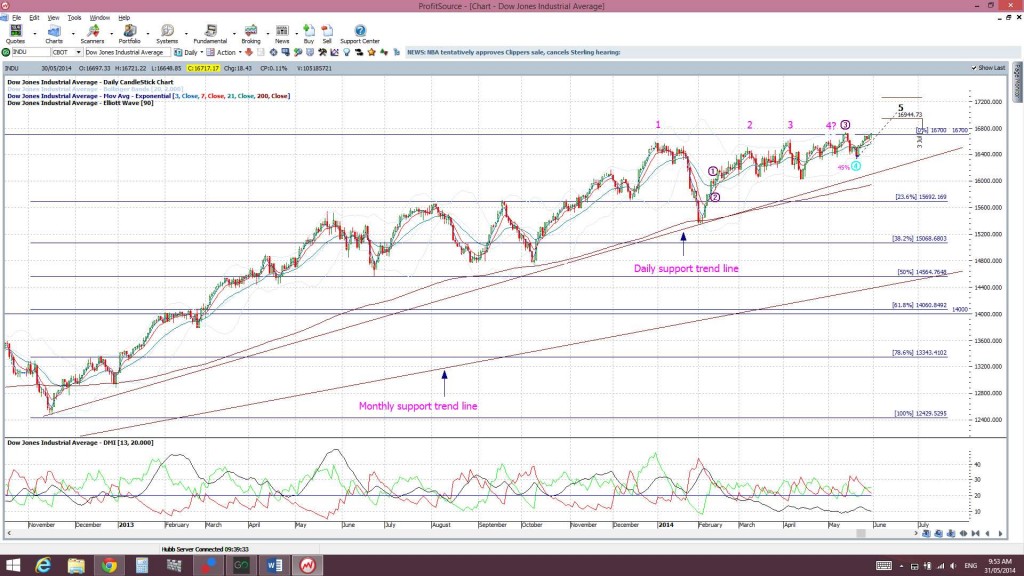Click the 50% Fibonacci level label
This screenshot has width=1024, height=576.
click(x=921, y=272)
